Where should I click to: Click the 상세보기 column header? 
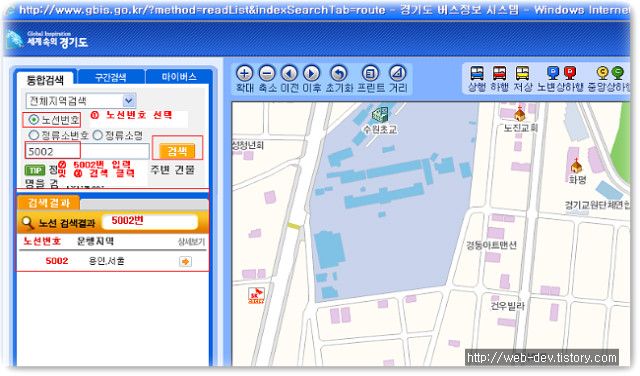[x=191, y=242]
